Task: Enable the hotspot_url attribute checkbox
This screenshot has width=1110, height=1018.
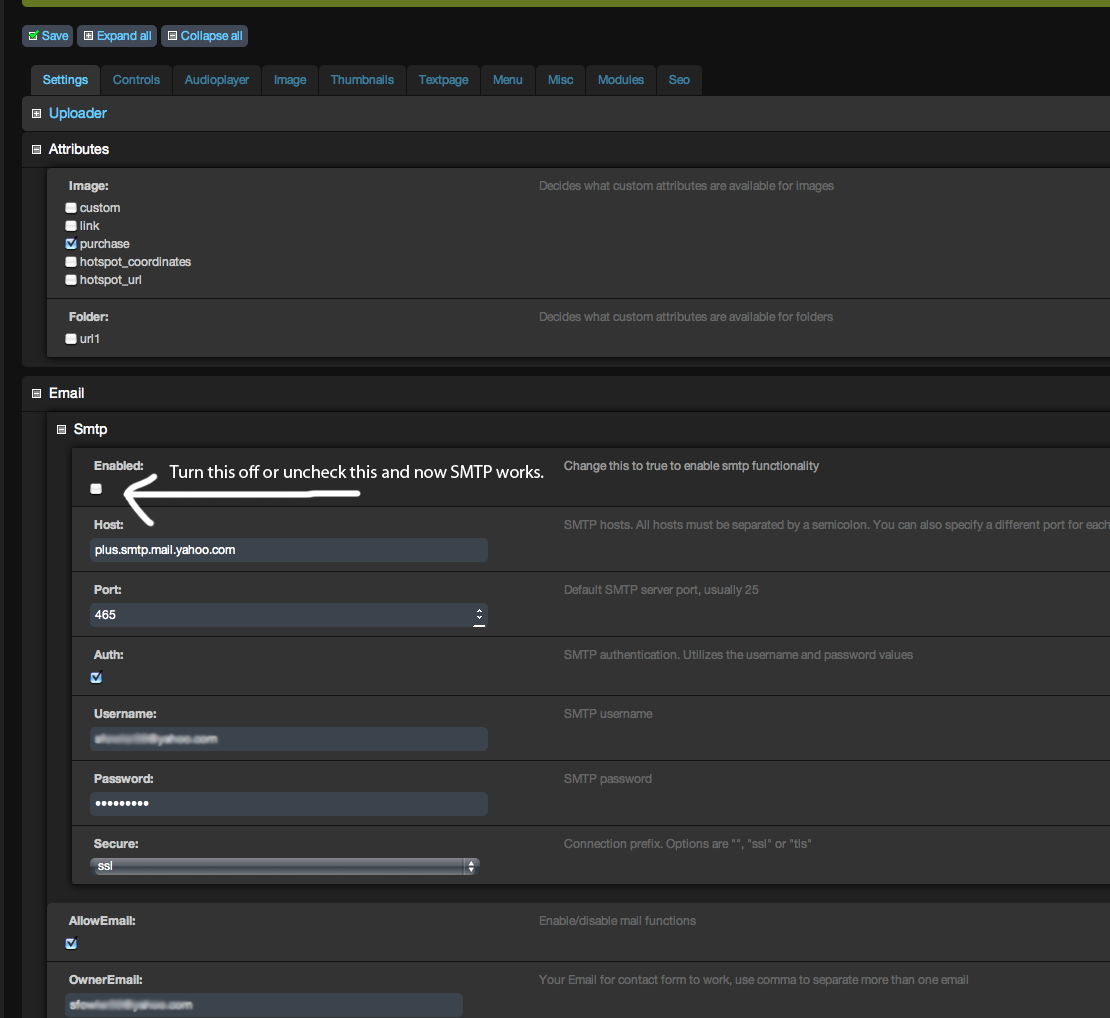Action: pyautogui.click(x=71, y=280)
